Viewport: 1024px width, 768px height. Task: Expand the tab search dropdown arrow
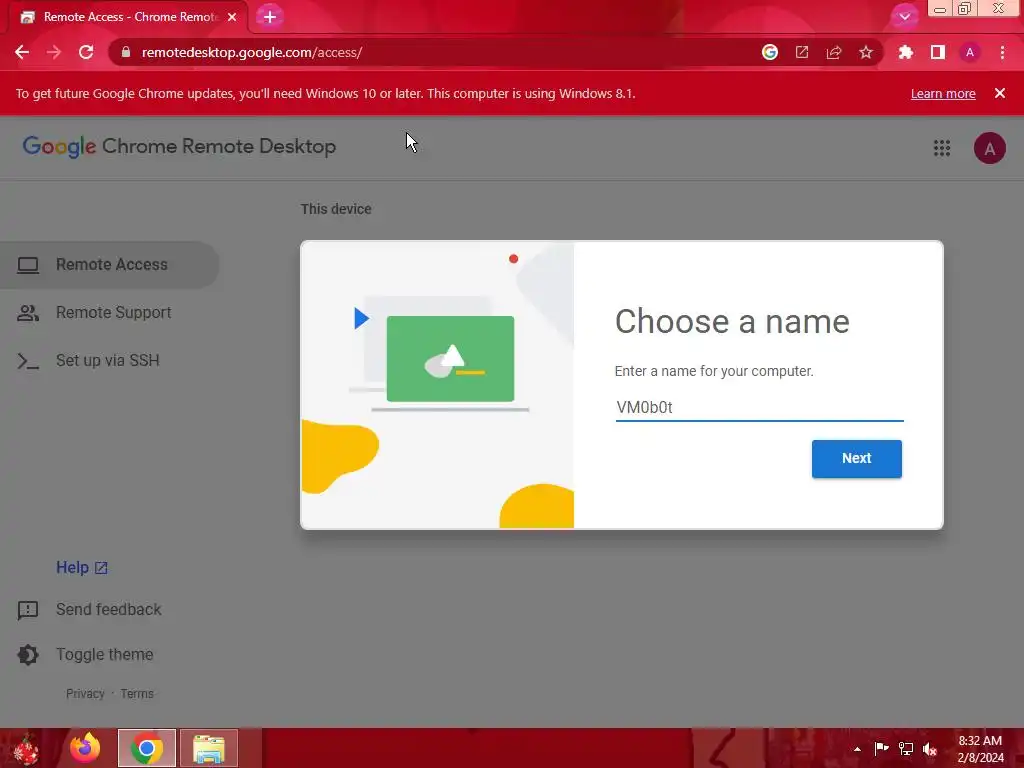click(904, 17)
